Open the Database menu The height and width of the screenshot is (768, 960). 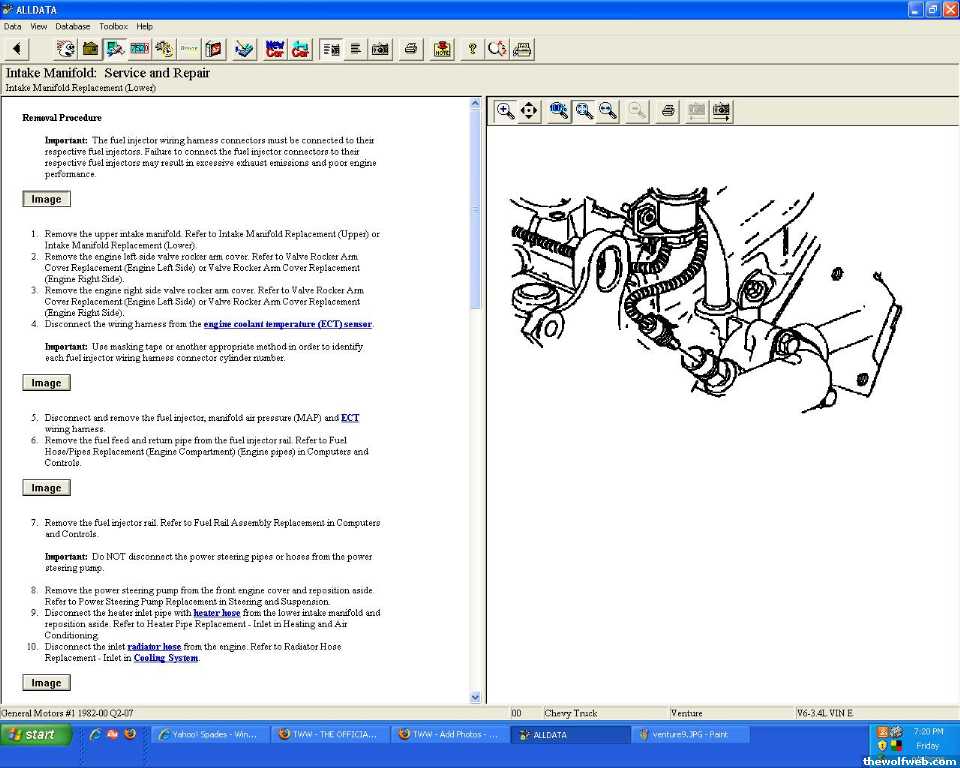pyautogui.click(x=72, y=26)
